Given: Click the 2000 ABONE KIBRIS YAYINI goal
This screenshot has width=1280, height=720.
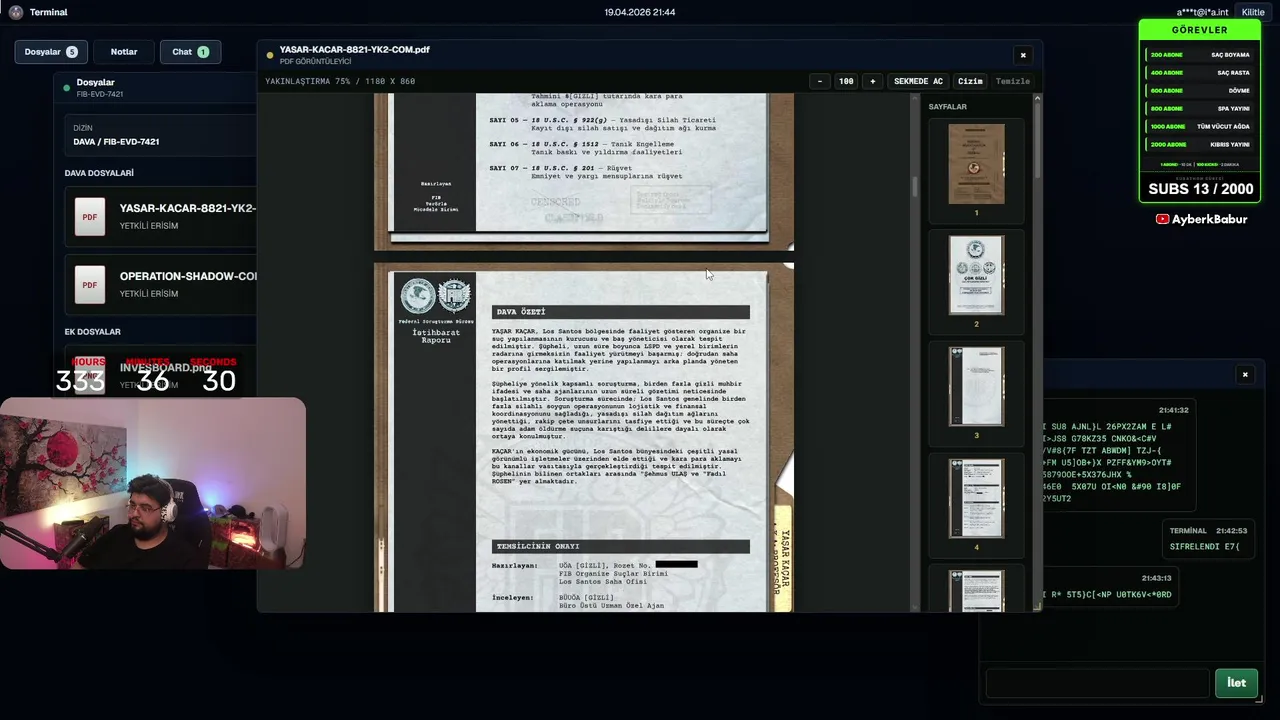Looking at the screenshot, I should pyautogui.click(x=1199, y=145).
